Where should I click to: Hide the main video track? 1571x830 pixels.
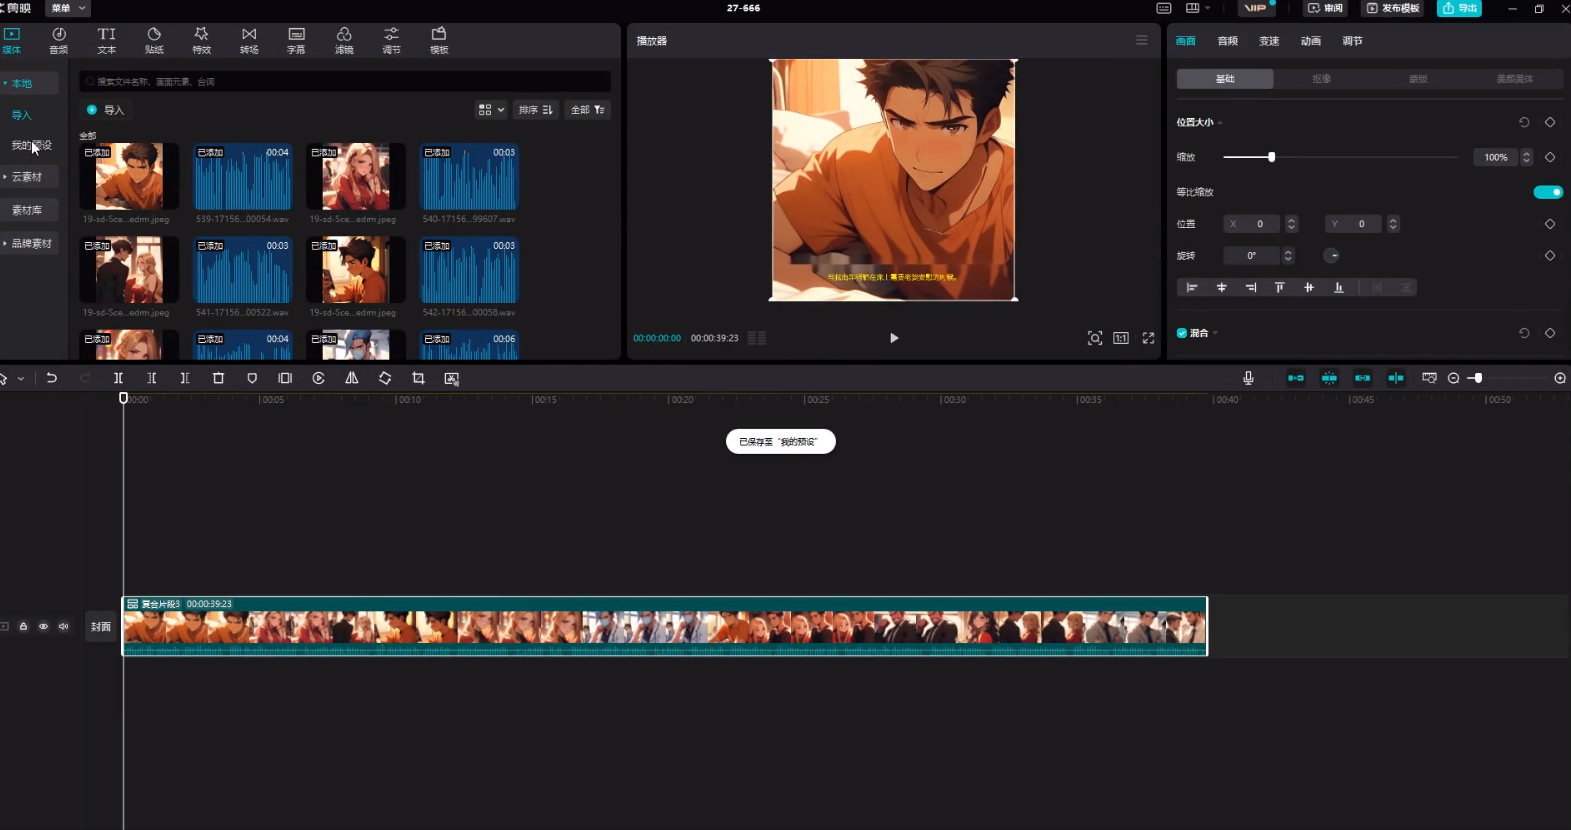[43, 626]
